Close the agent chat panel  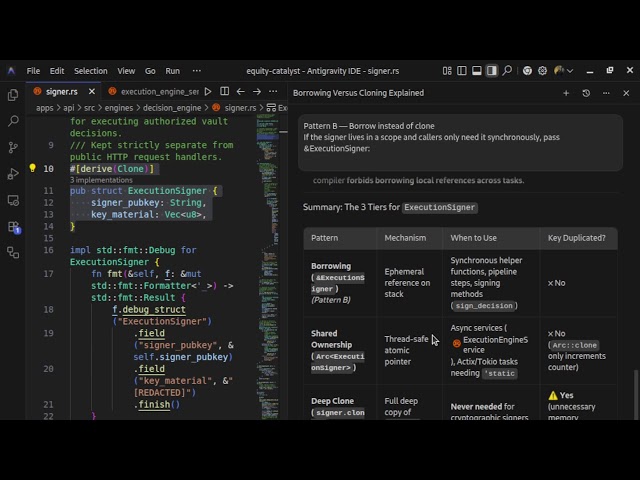click(x=626, y=93)
